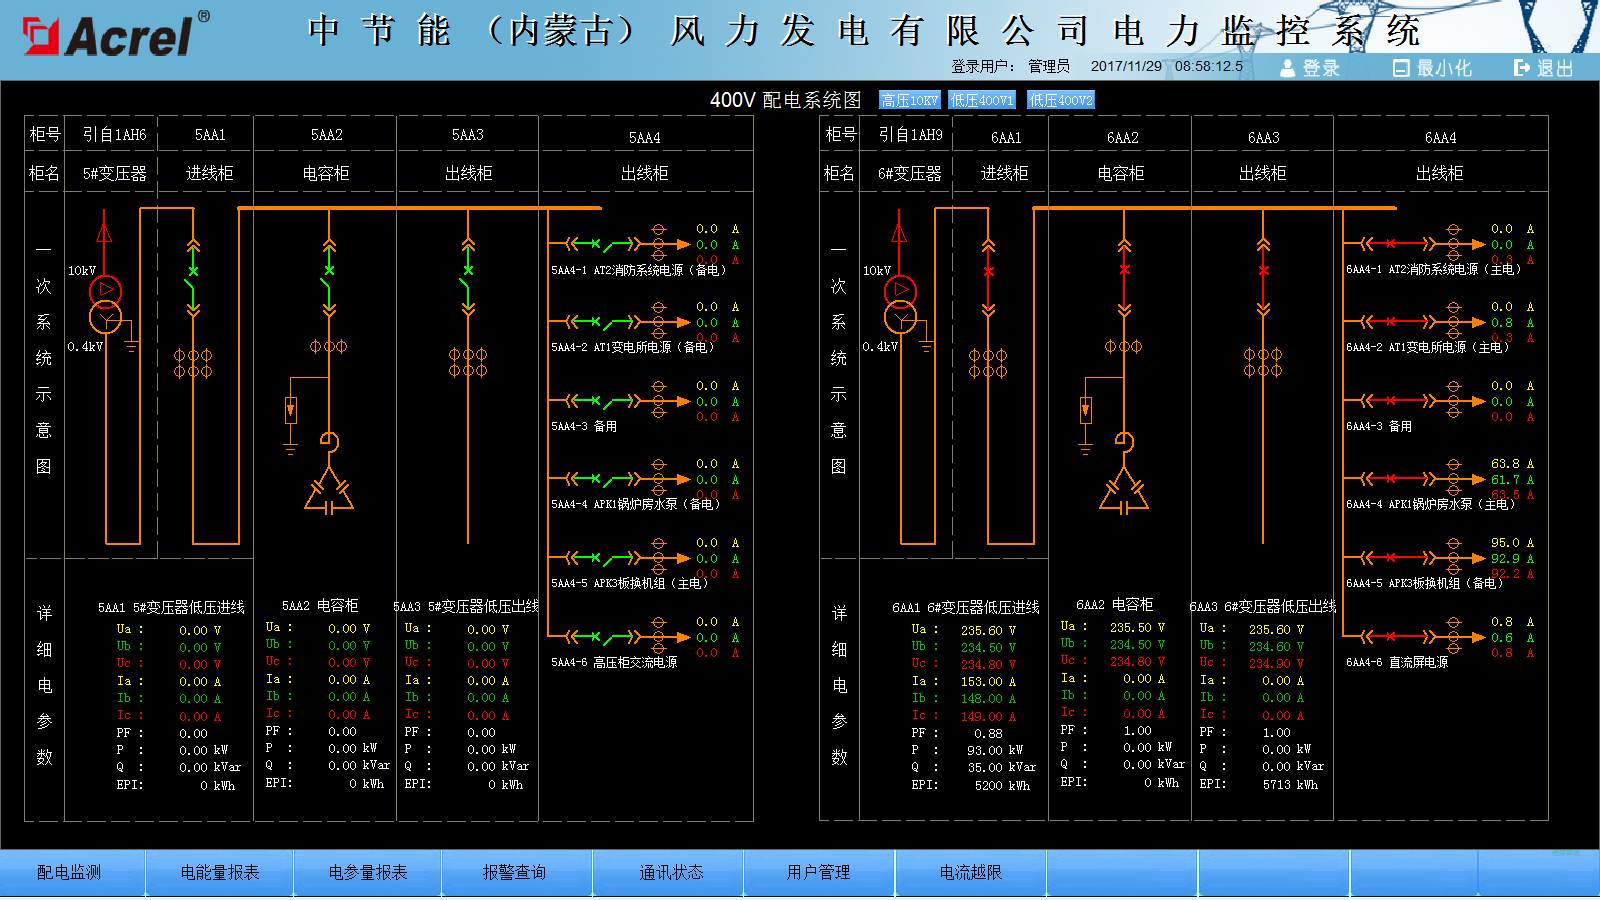Click the 5AA1 incoming breaker symbol
Screen dimensions: 1600x900
(193, 278)
